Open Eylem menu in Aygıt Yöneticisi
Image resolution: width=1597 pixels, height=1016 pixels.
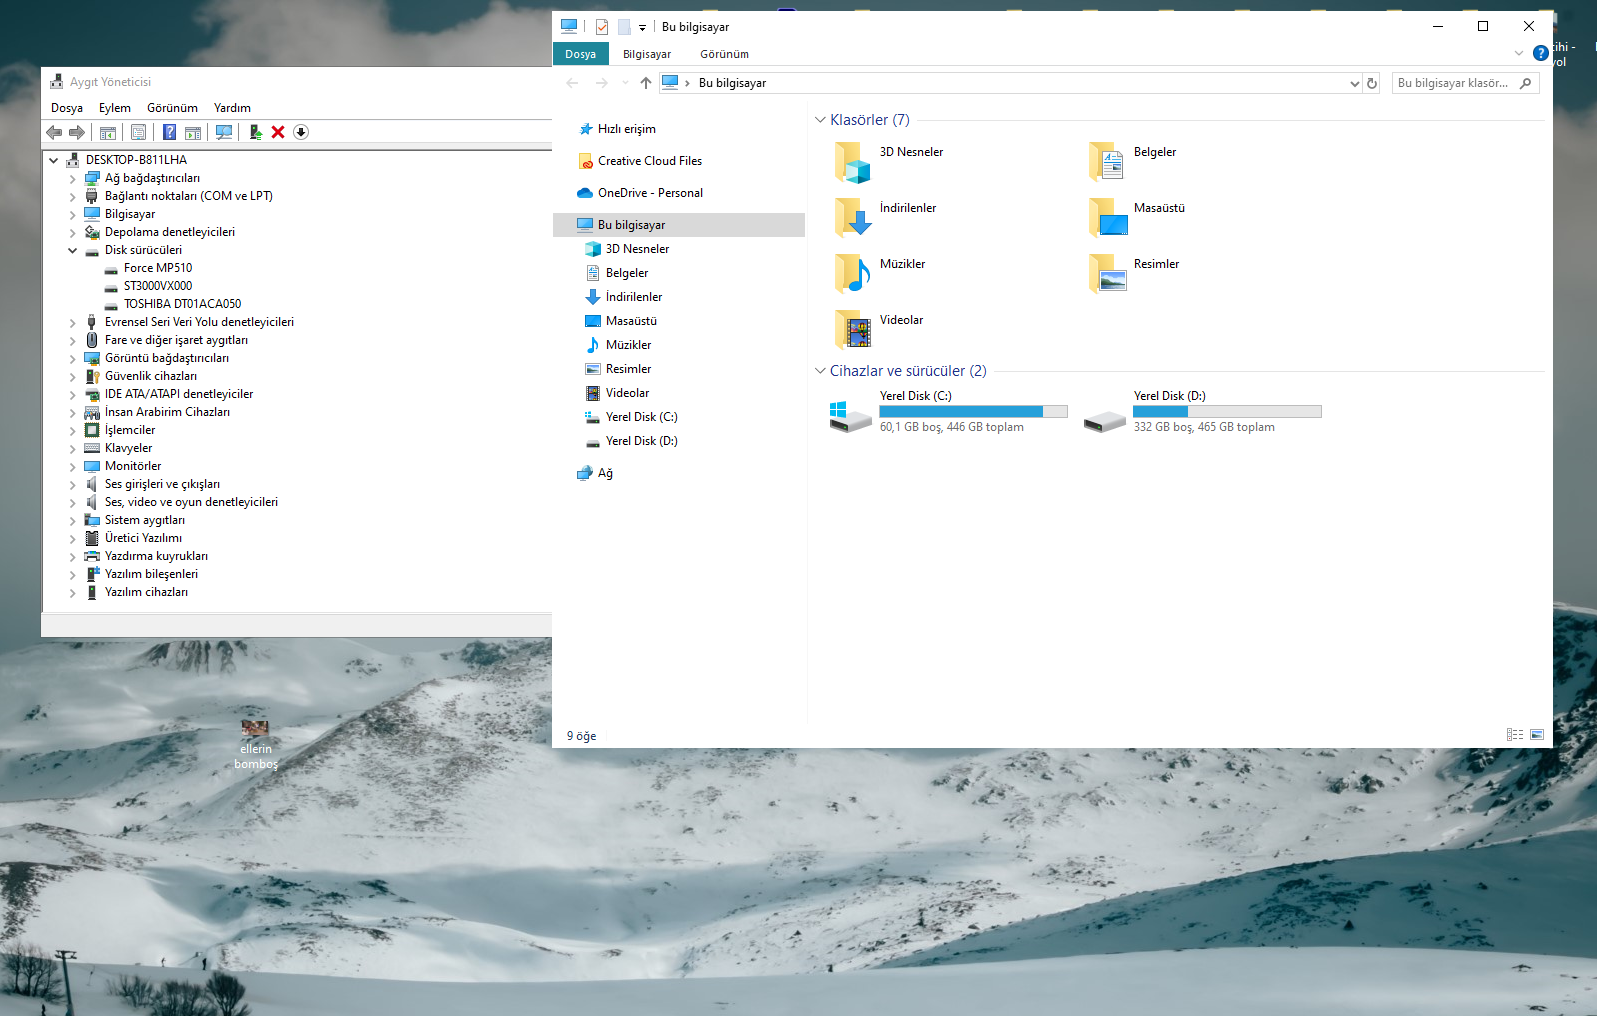115,108
